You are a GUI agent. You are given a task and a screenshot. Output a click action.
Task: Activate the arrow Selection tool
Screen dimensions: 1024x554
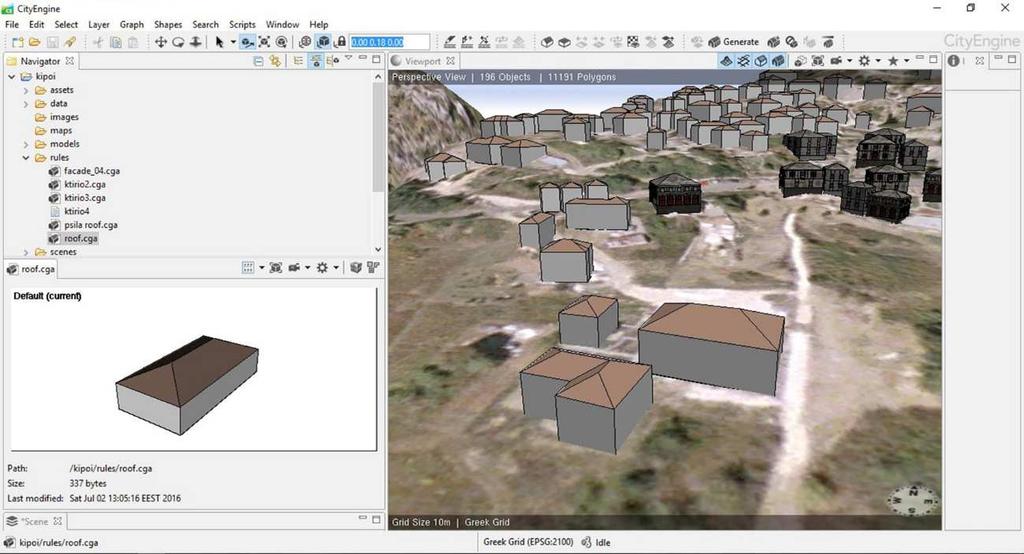click(x=219, y=42)
